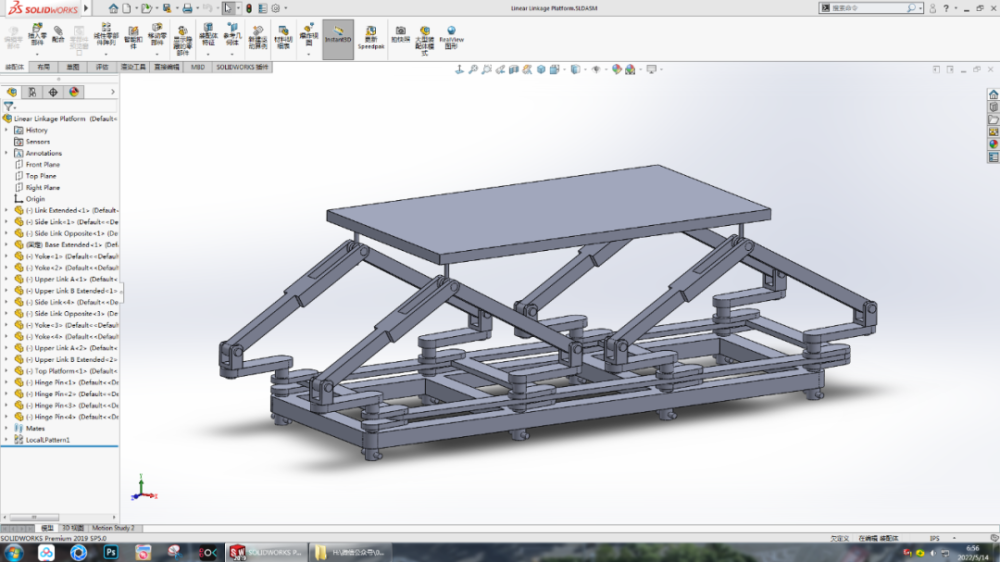Image resolution: width=1000 pixels, height=562 pixels.
Task: Click the Show Hidden Components tool
Action: (x=182, y=40)
